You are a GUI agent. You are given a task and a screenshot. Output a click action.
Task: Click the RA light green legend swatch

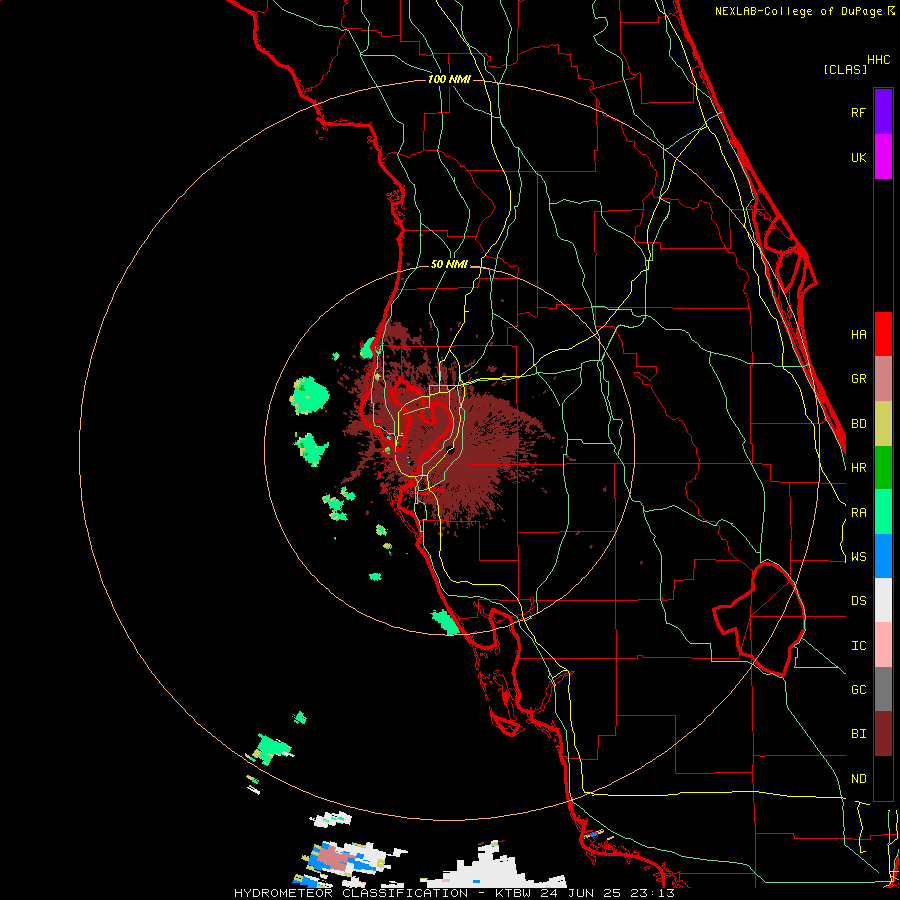[883, 512]
